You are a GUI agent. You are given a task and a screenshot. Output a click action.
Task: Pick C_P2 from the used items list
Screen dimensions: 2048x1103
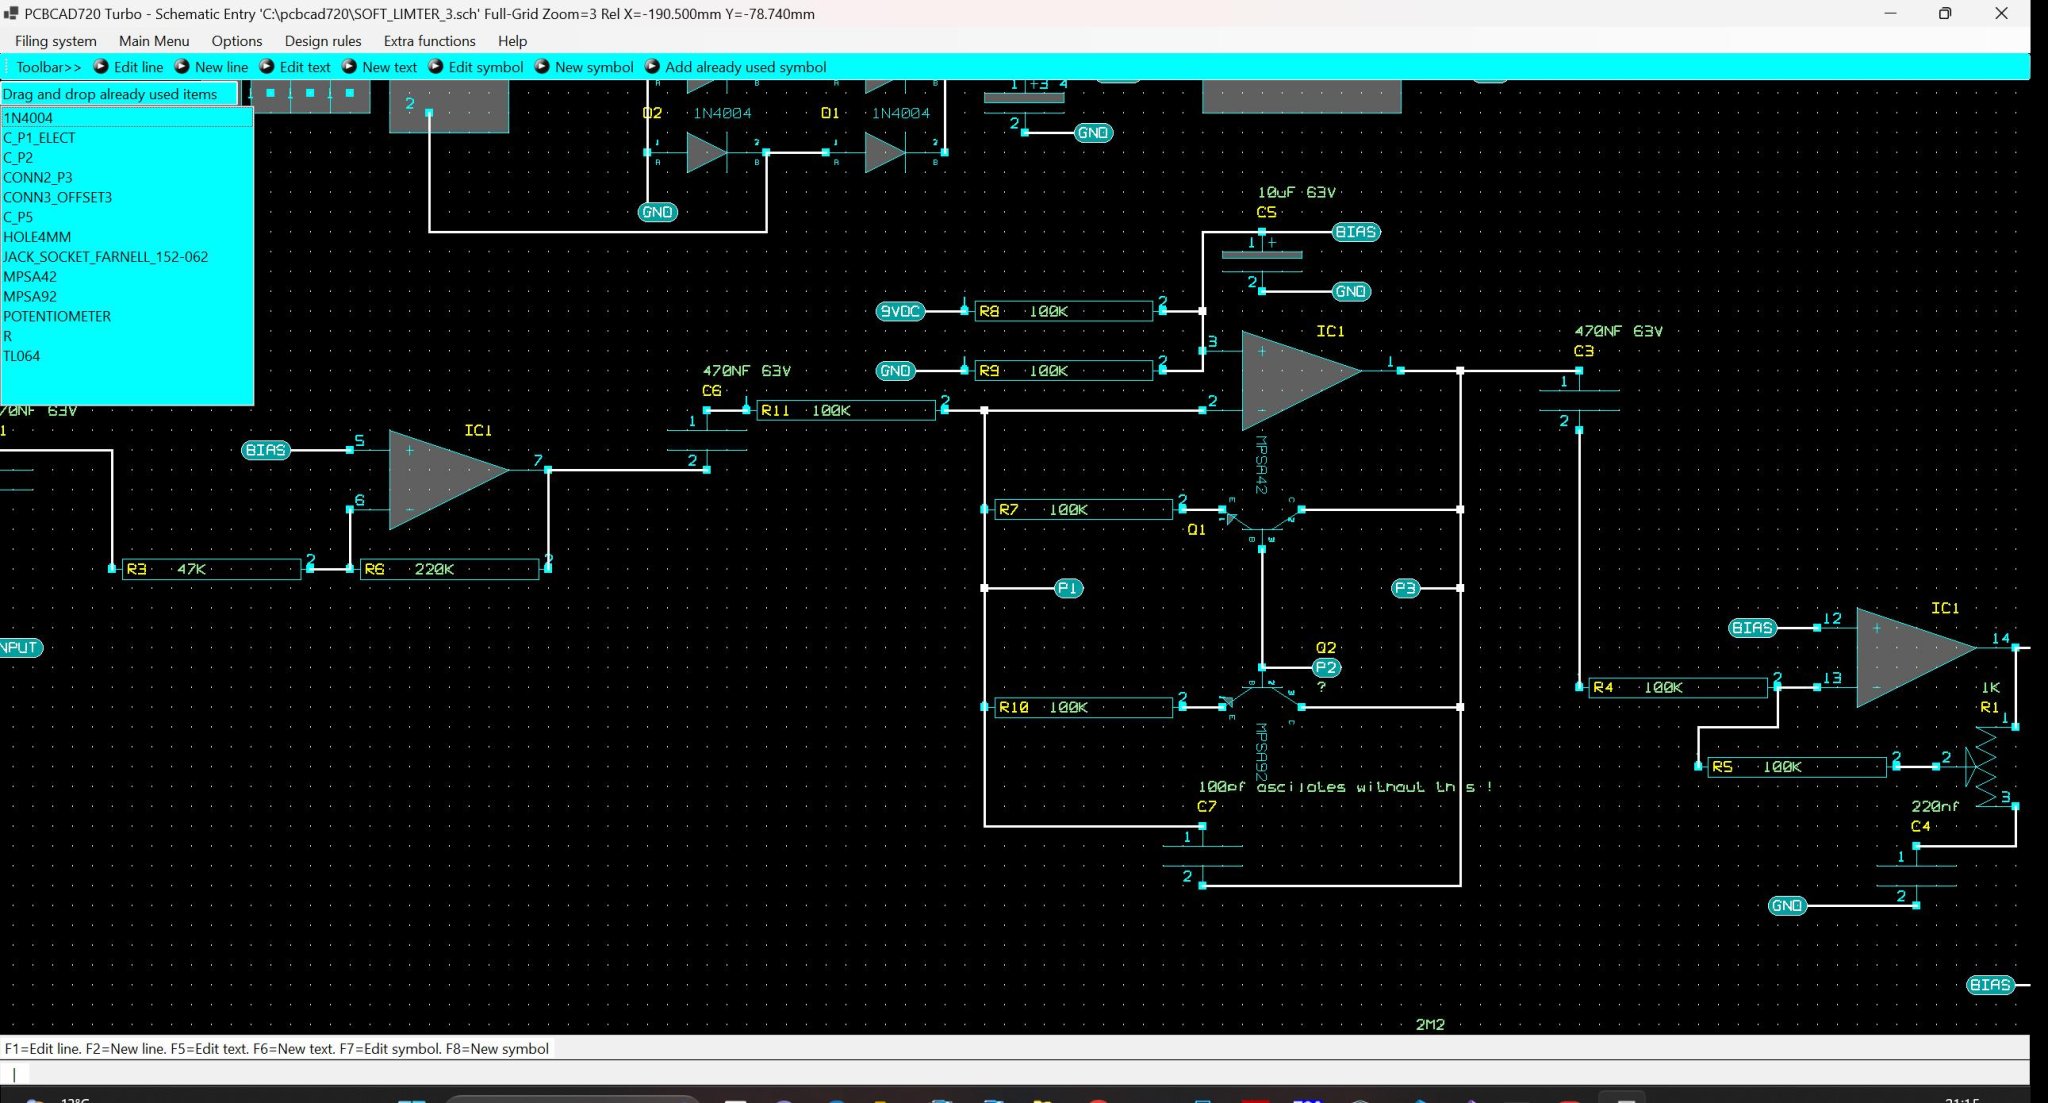[127, 158]
